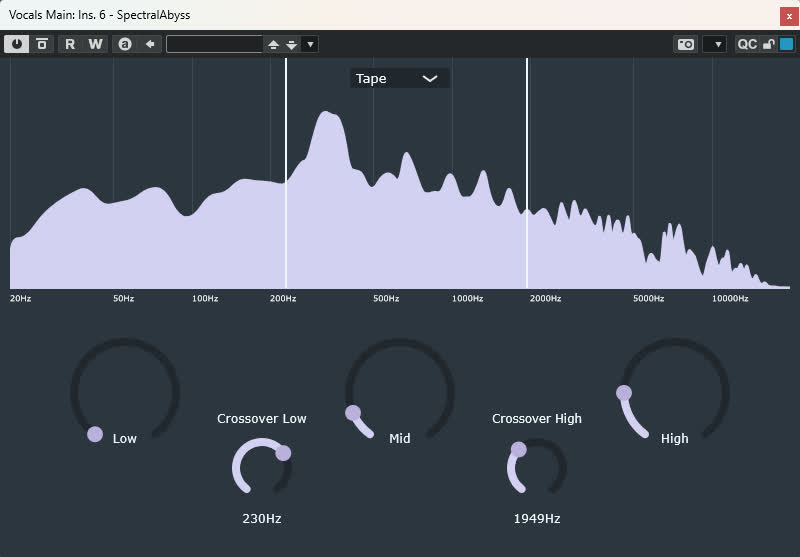Click the Low band knob handle
The height and width of the screenshot is (557, 800).
coord(95,434)
